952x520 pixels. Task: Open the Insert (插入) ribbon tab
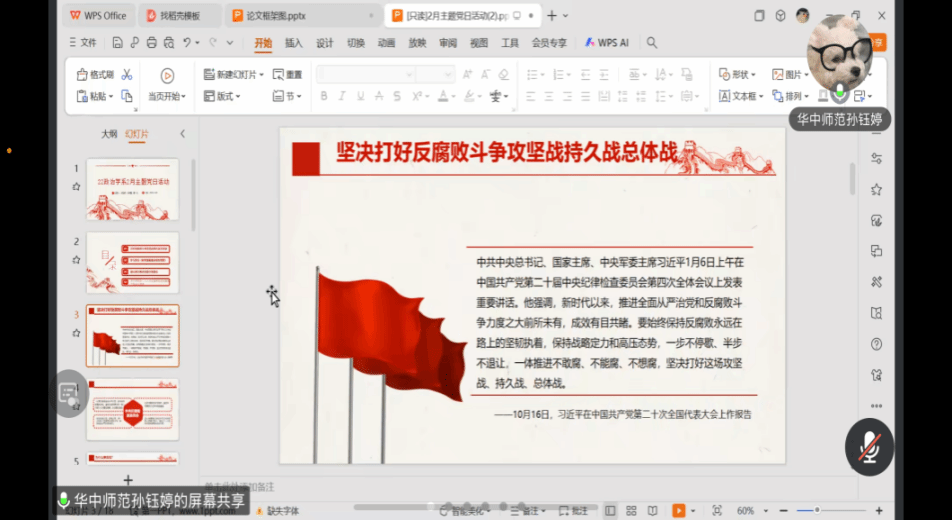click(x=293, y=43)
